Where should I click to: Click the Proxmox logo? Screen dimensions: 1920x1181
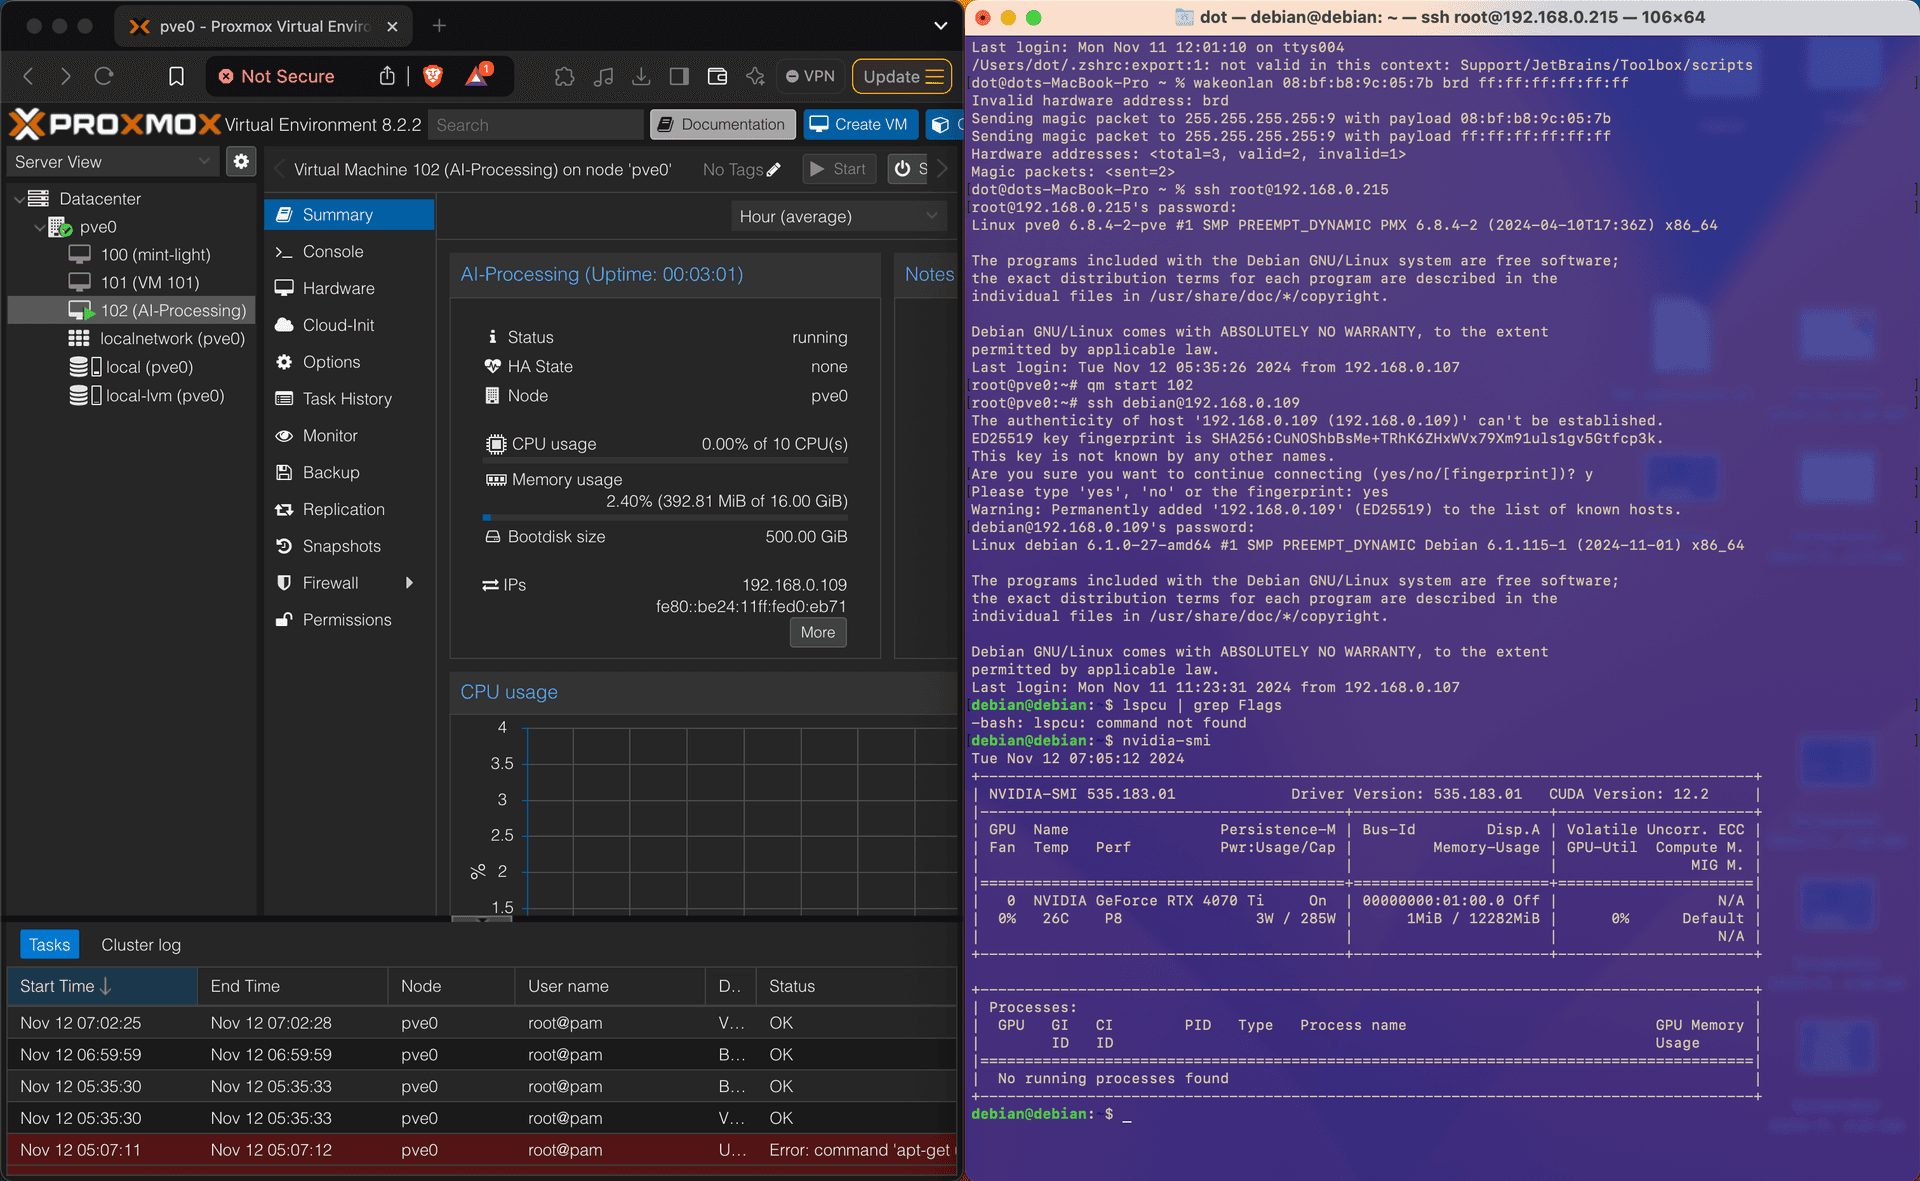(114, 124)
